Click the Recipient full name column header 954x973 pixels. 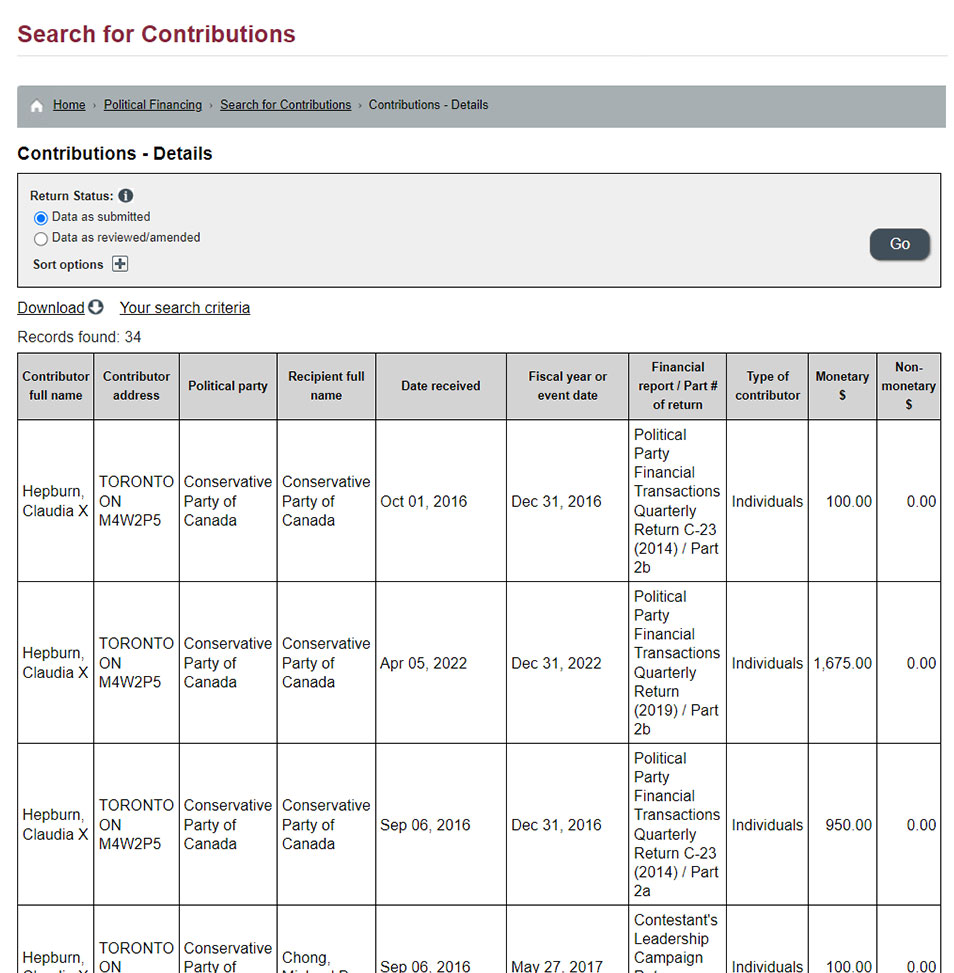[326, 386]
